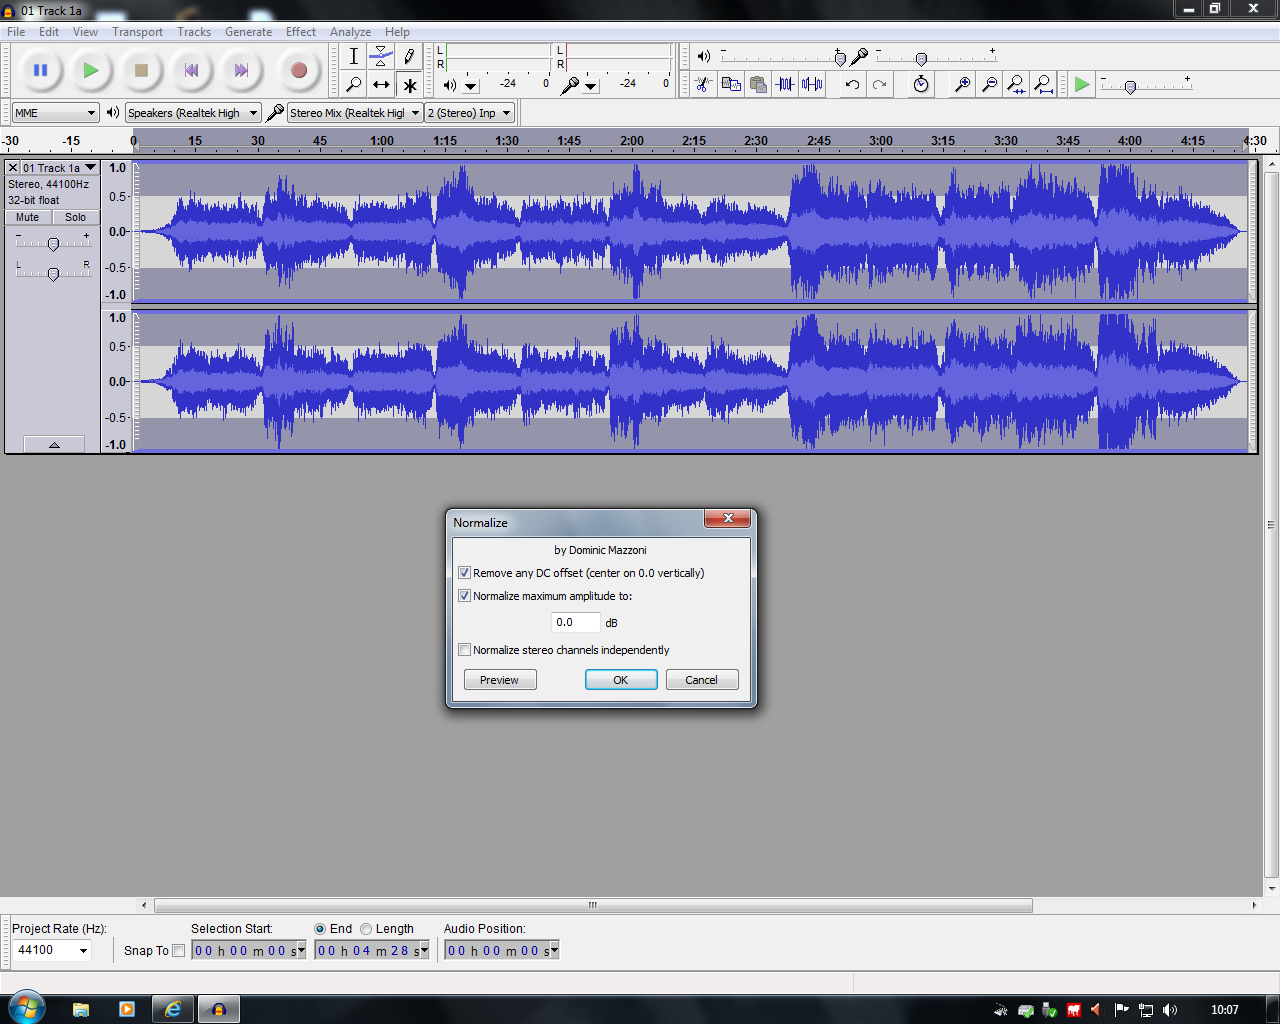This screenshot has width=1280, height=1024.
Task: Click the Skip to End button
Action: coord(241,70)
